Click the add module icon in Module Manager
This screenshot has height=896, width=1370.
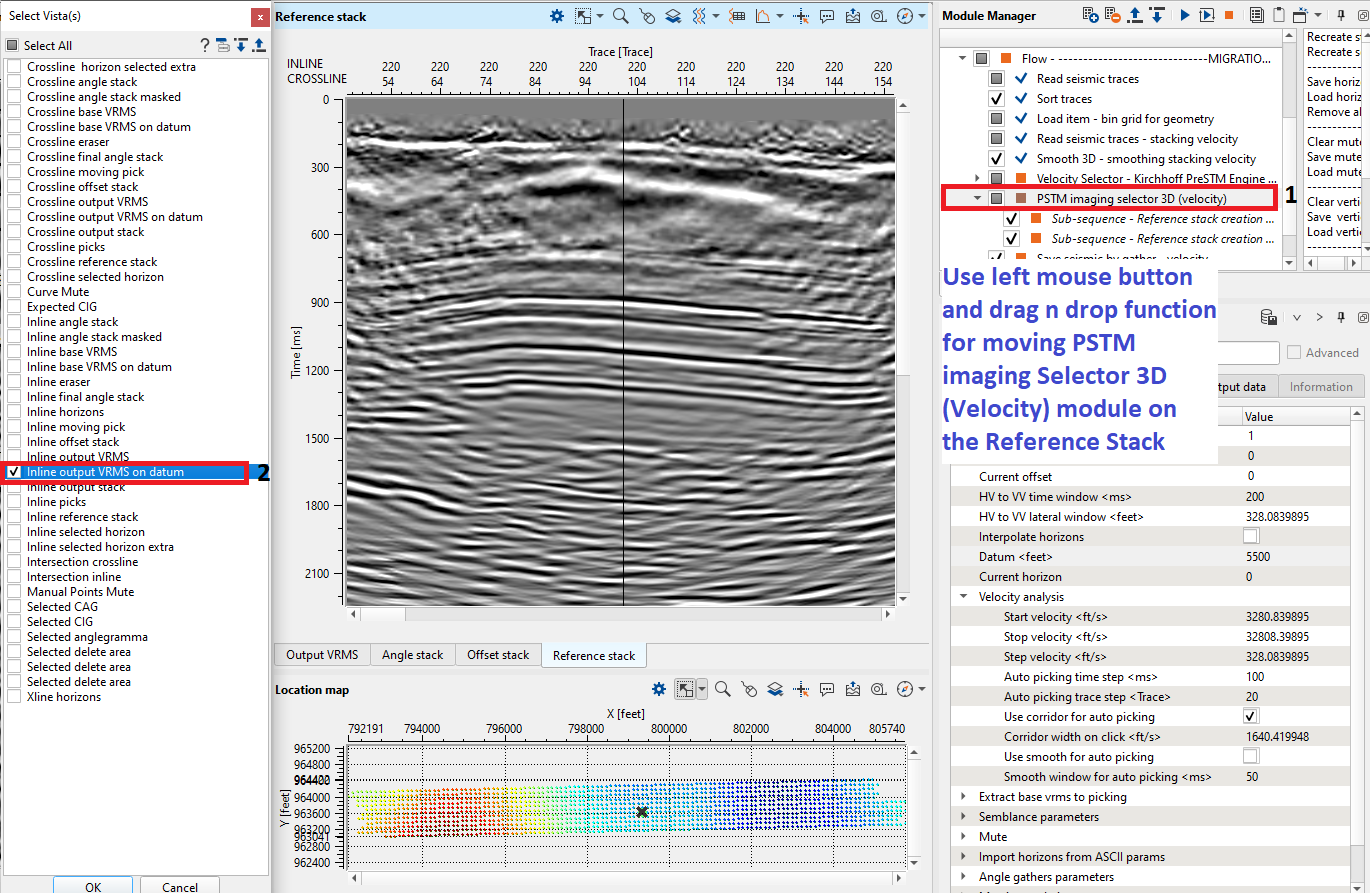point(1092,16)
